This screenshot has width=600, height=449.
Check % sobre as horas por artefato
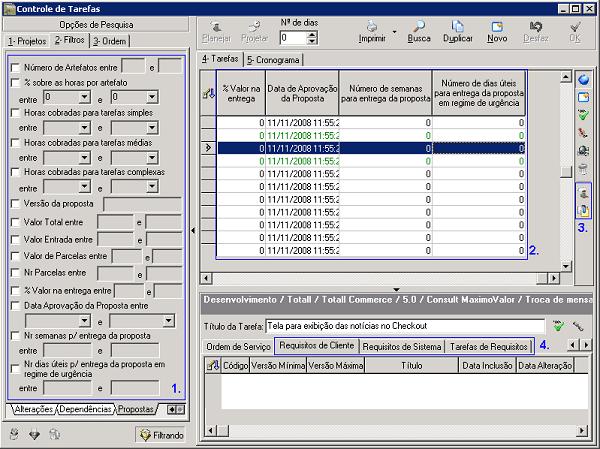tap(15, 83)
